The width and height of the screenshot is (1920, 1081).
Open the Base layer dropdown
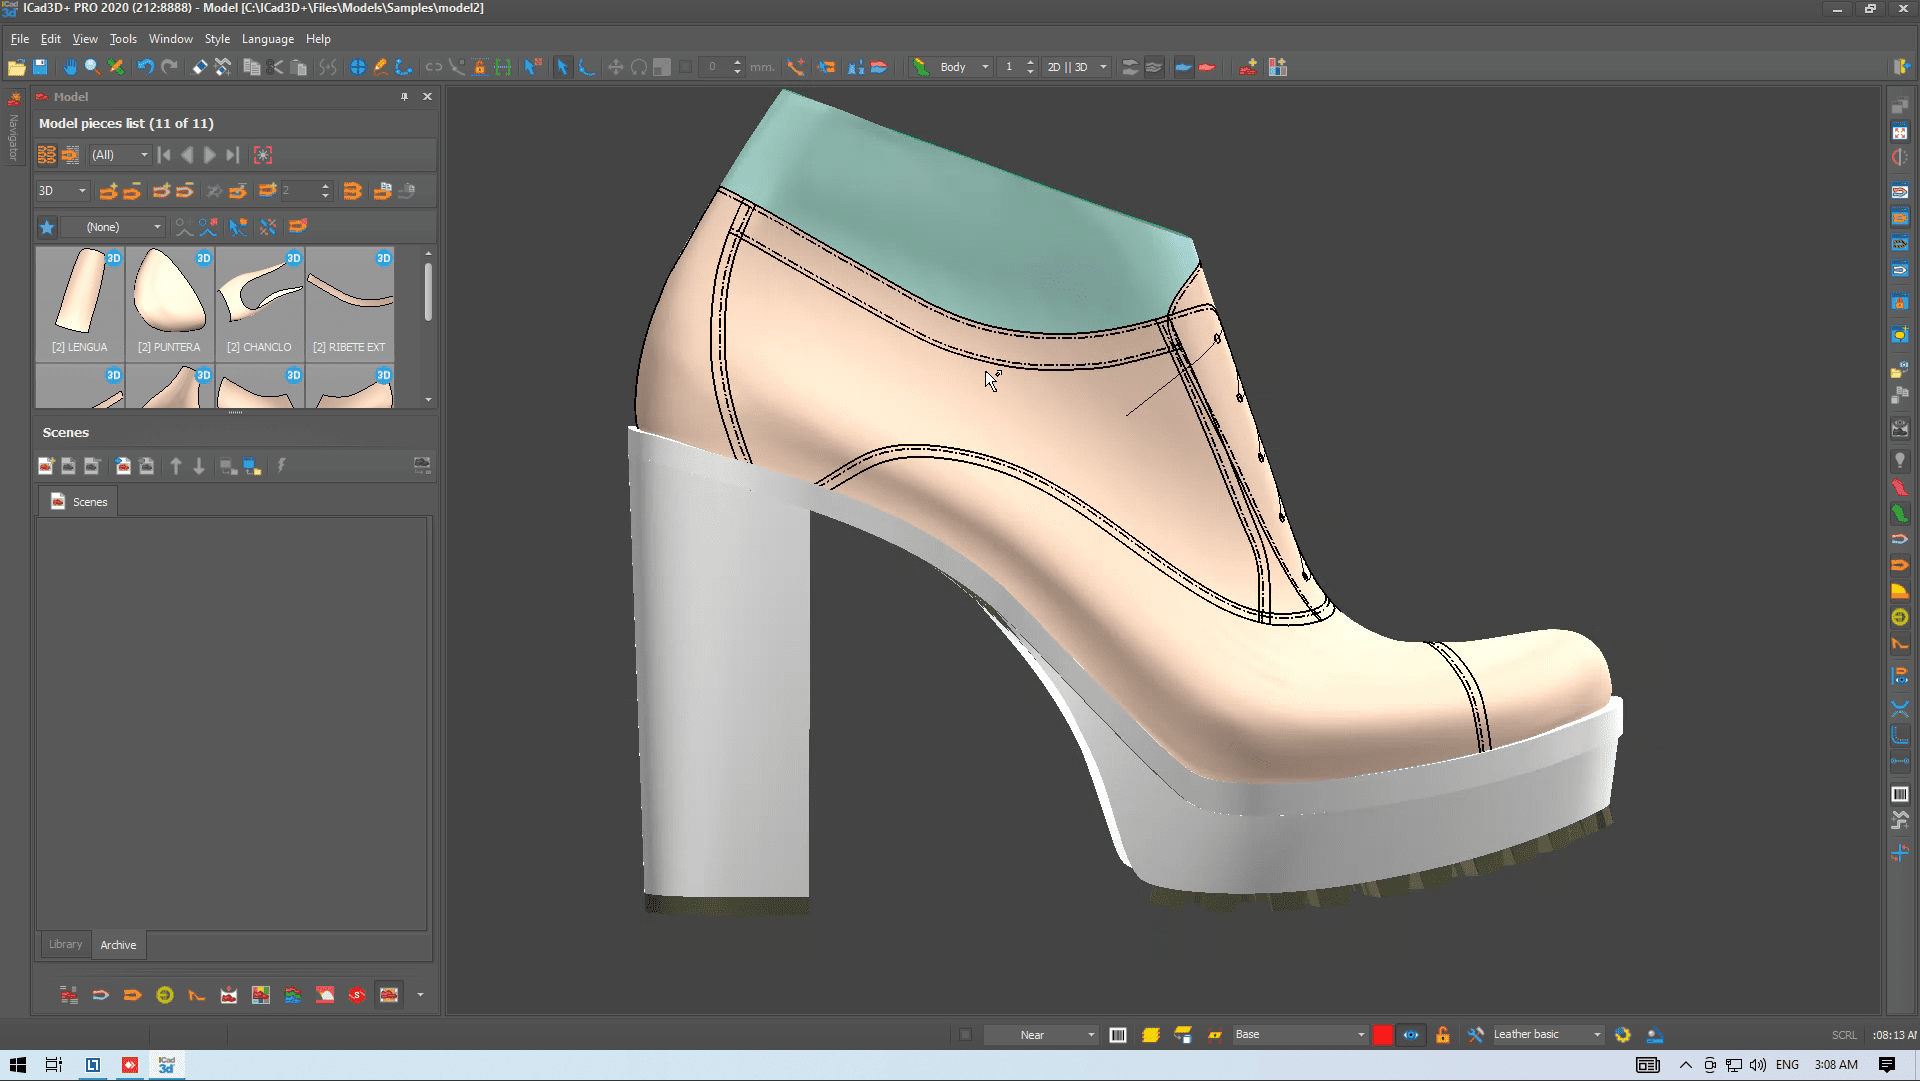[x=1360, y=1035]
